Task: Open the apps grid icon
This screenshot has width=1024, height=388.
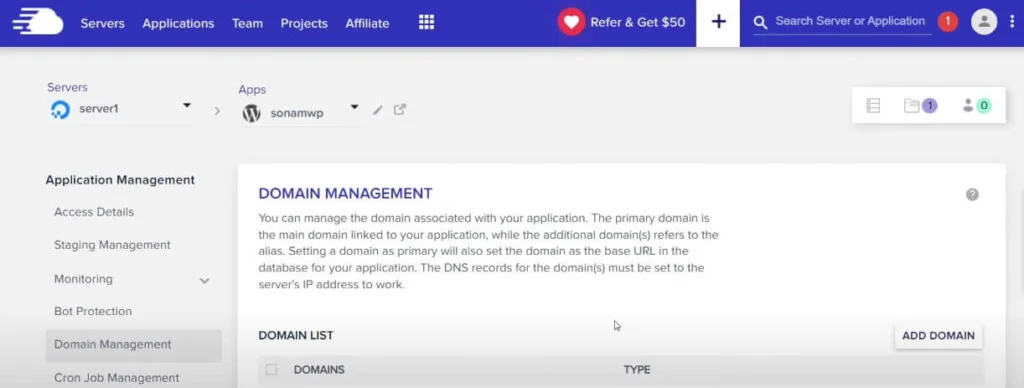Action: coord(426,23)
